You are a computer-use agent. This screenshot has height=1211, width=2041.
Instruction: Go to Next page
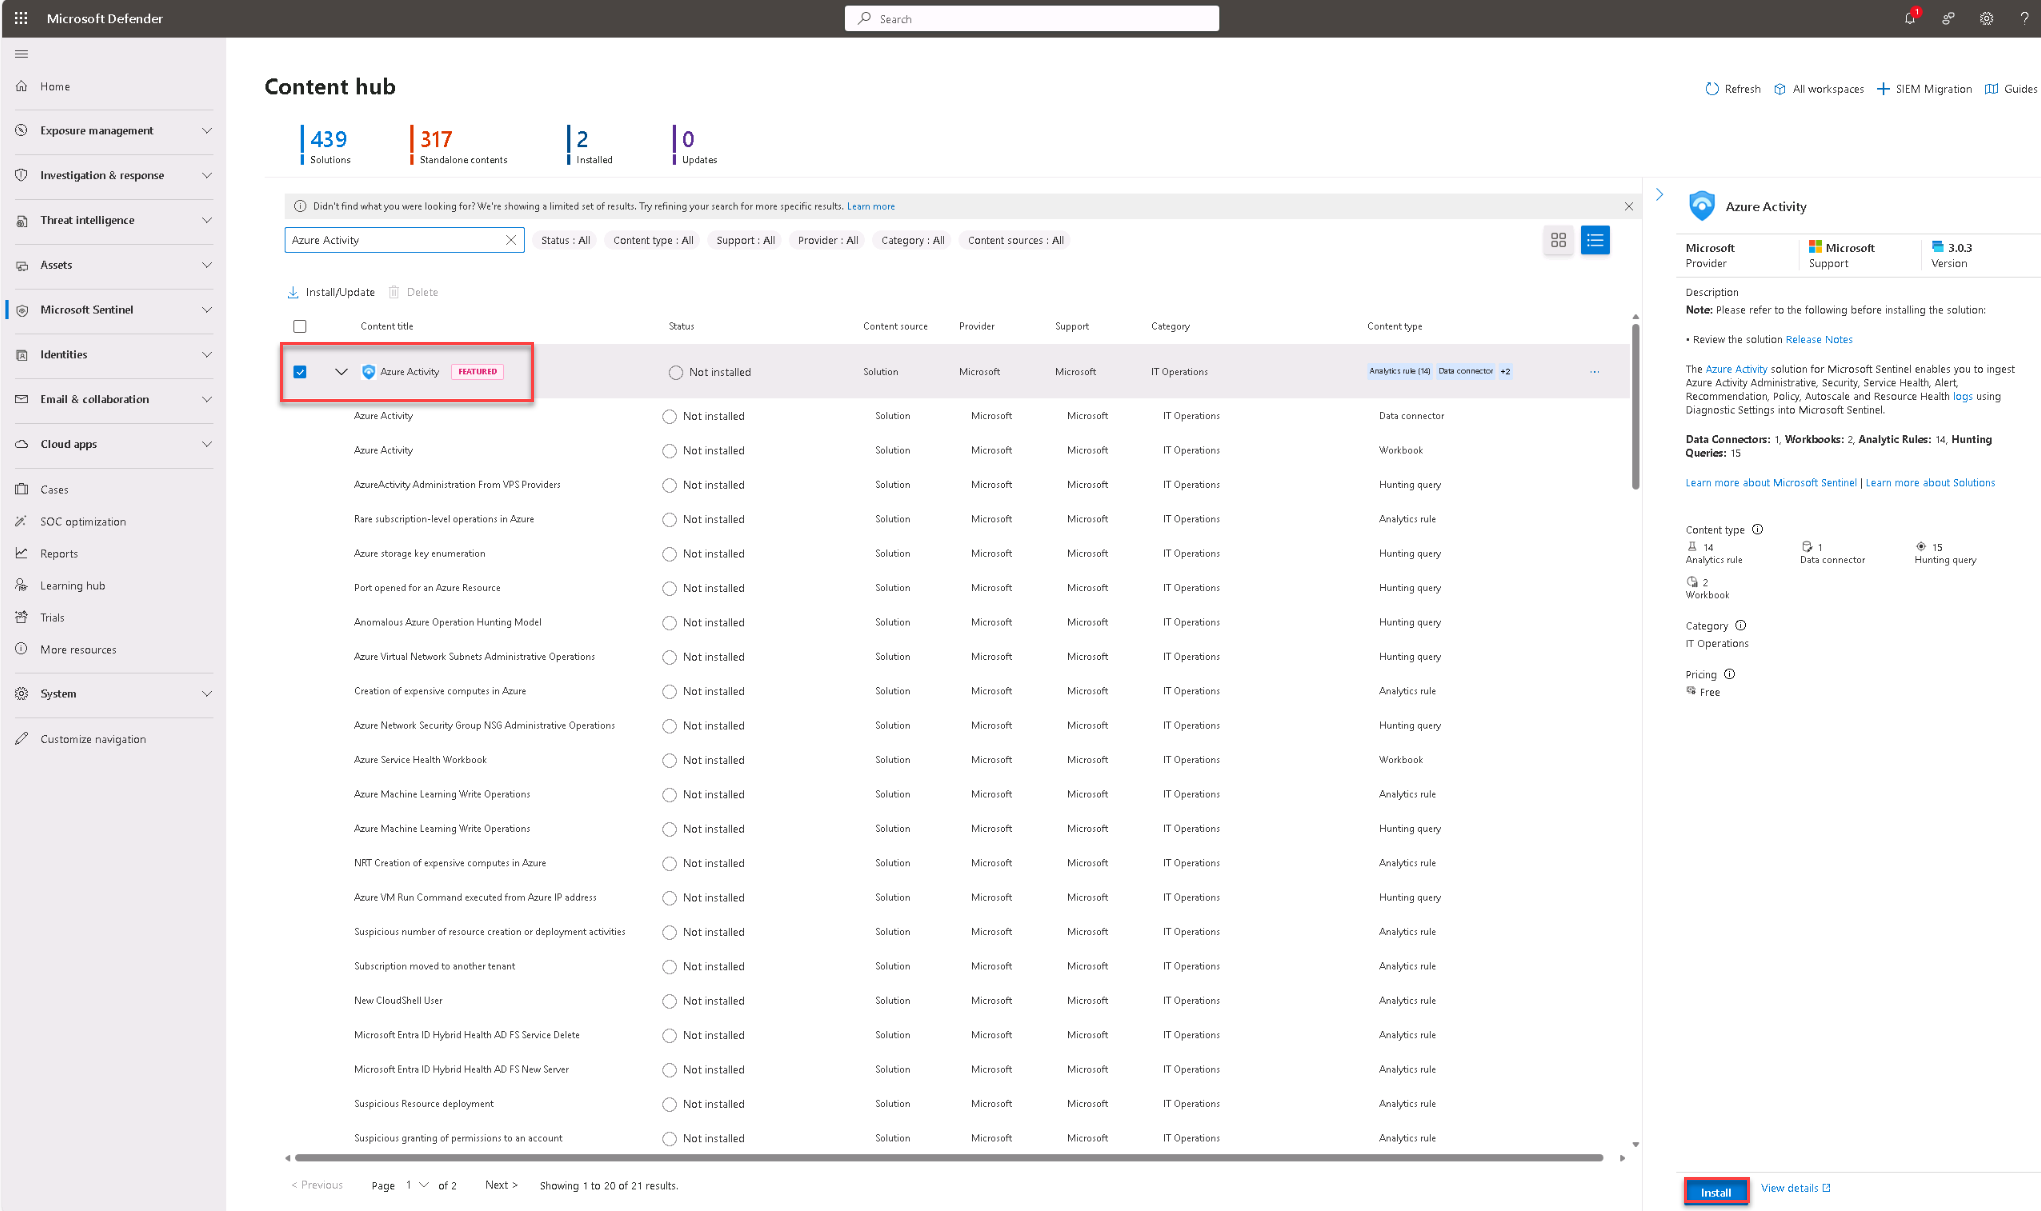(502, 1185)
